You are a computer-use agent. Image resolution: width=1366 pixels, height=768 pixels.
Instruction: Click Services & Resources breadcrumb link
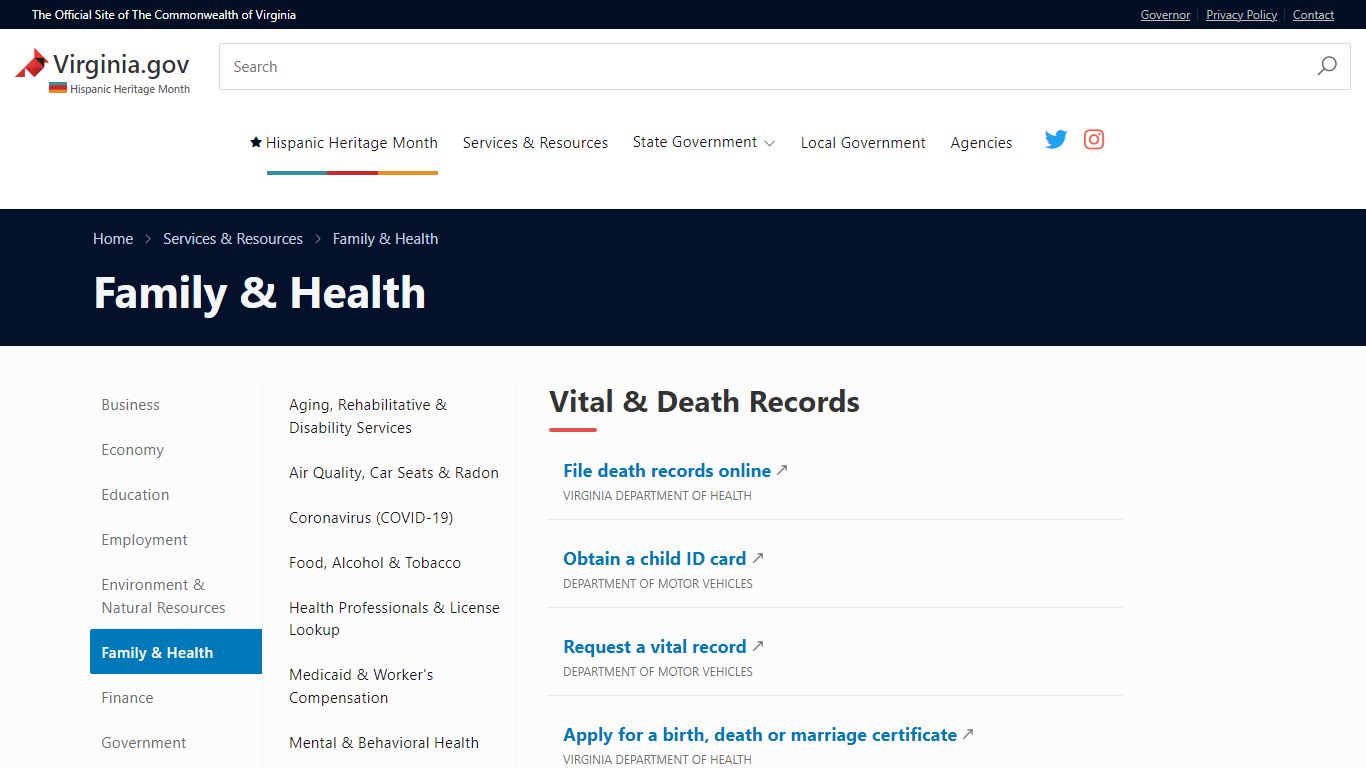pyautogui.click(x=233, y=239)
